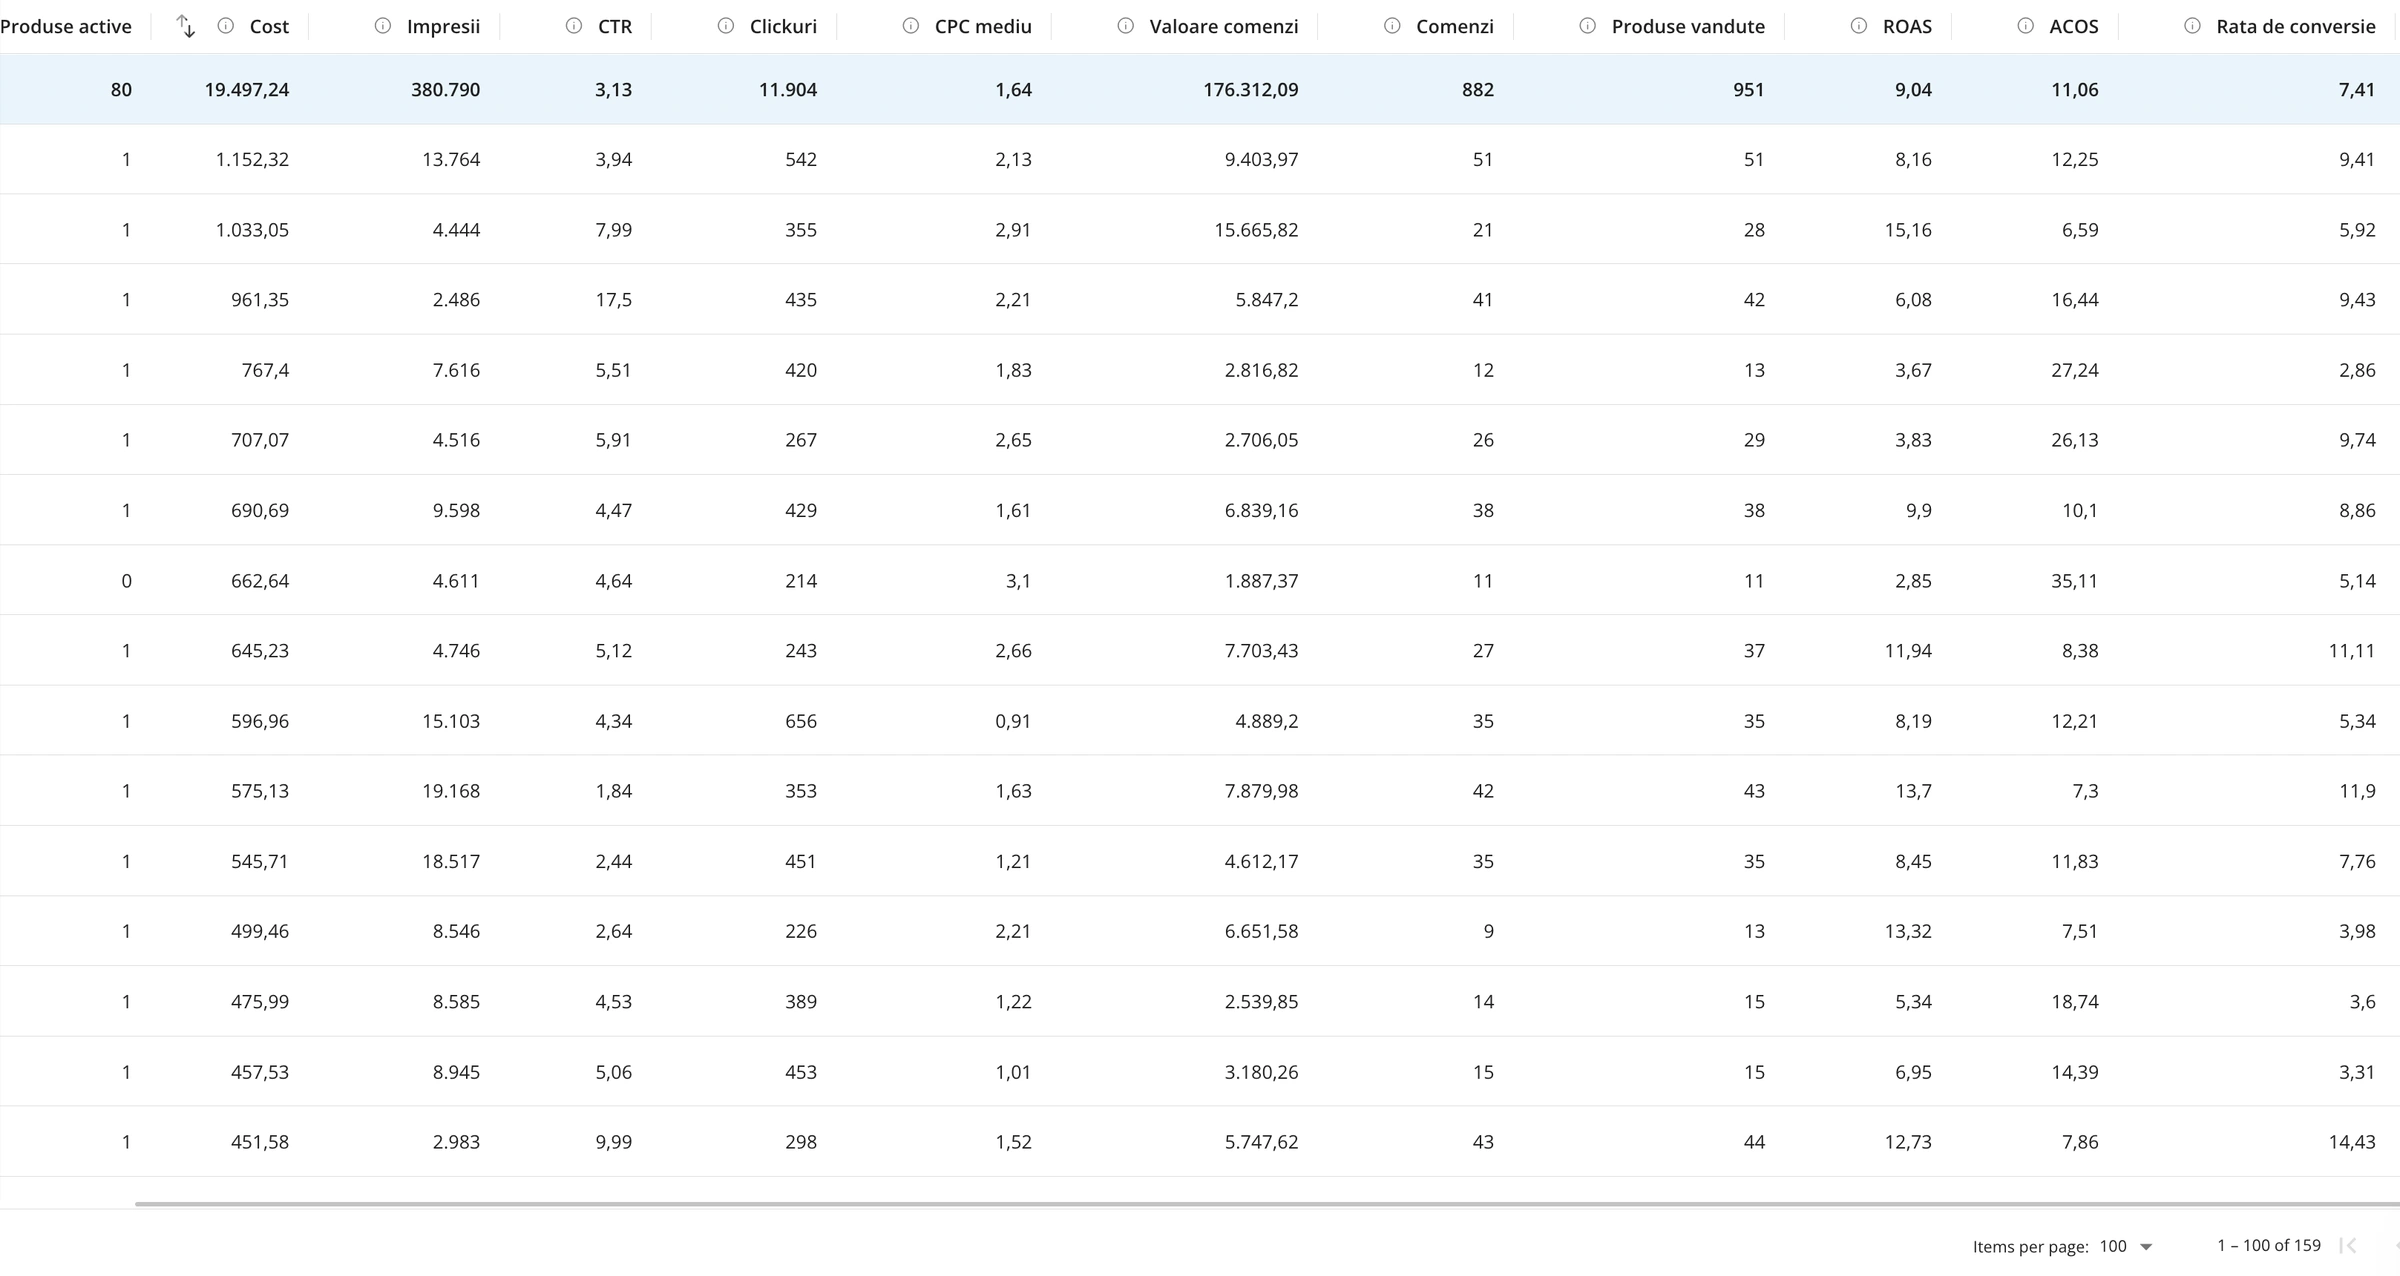2400x1276 pixels.
Task: Open info icon for Produse vandute column
Action: [1588, 26]
